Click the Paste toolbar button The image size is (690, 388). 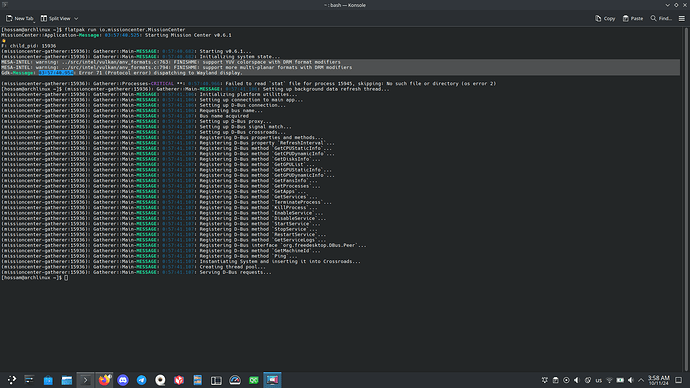pos(633,18)
